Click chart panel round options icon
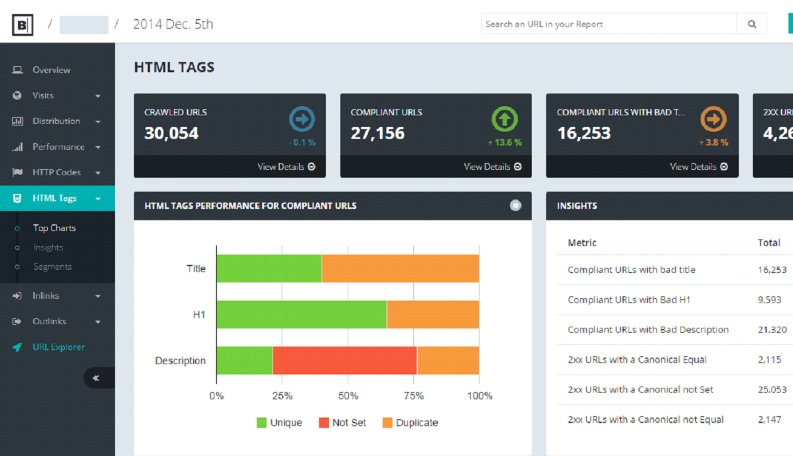Viewport: 793px width, 456px height. tap(515, 205)
